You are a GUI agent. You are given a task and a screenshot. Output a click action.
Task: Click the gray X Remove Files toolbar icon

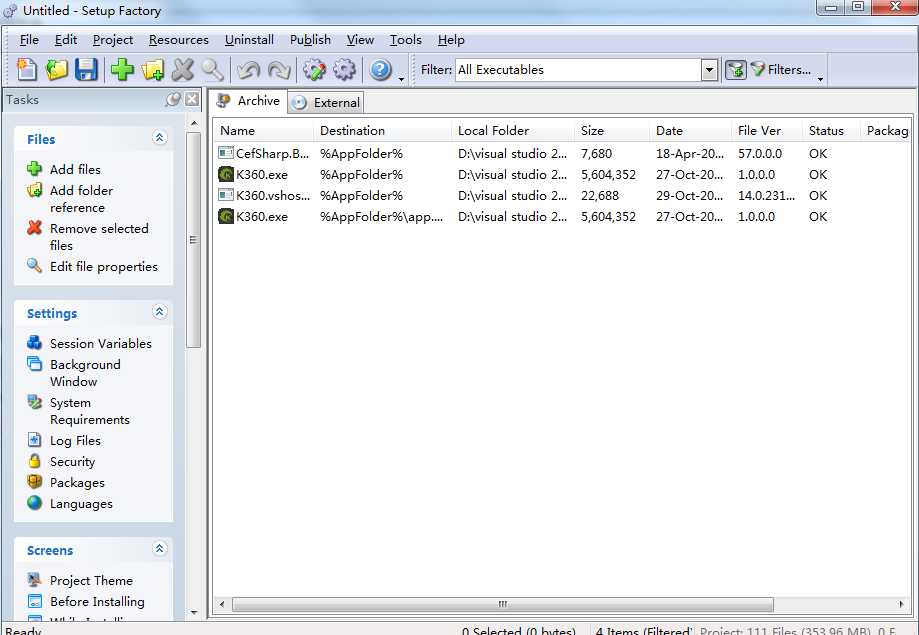click(x=183, y=70)
